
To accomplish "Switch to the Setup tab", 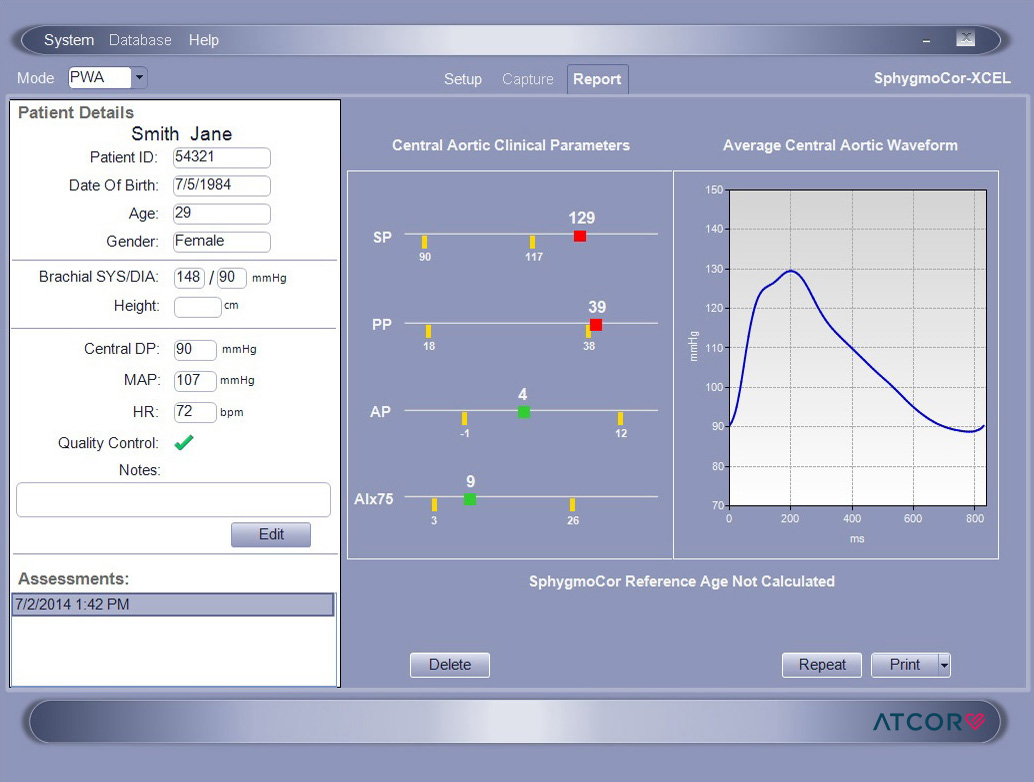I will coord(463,79).
